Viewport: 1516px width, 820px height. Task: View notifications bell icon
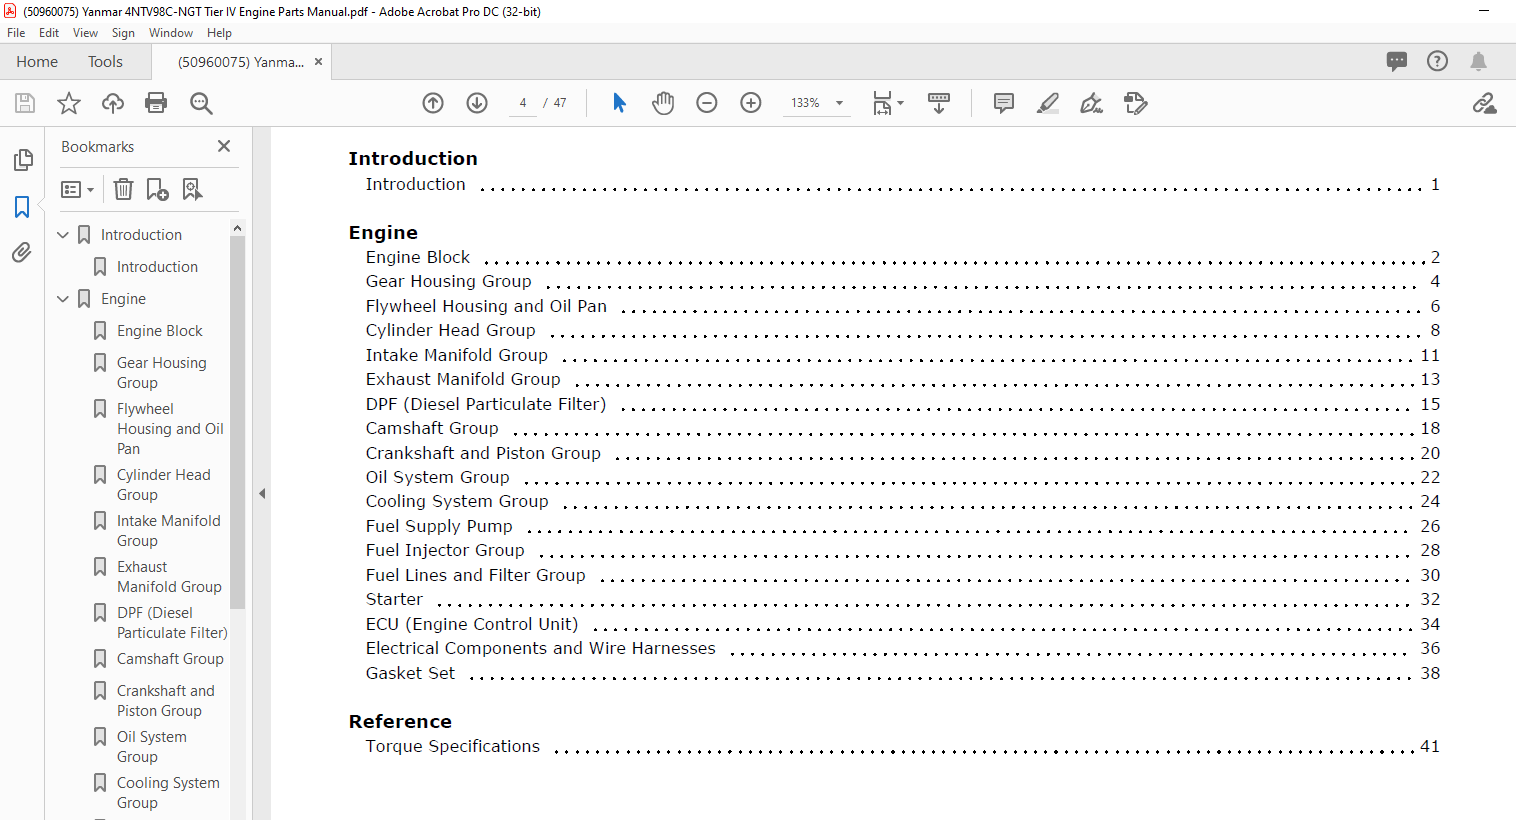click(x=1478, y=61)
